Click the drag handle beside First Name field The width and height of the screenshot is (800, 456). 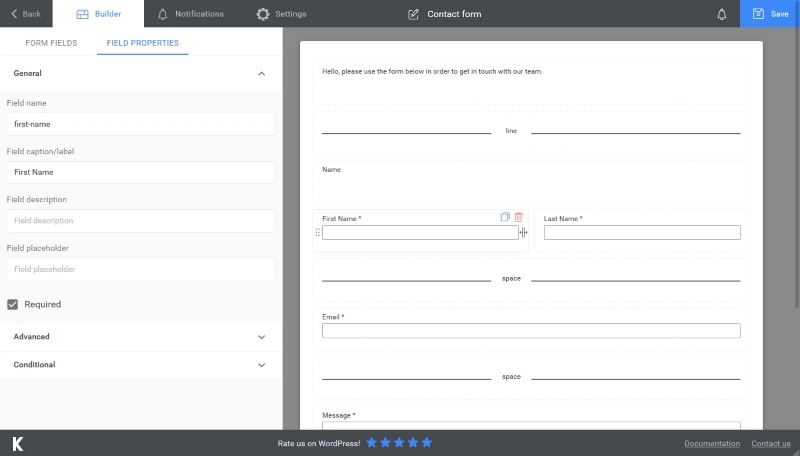(318, 233)
